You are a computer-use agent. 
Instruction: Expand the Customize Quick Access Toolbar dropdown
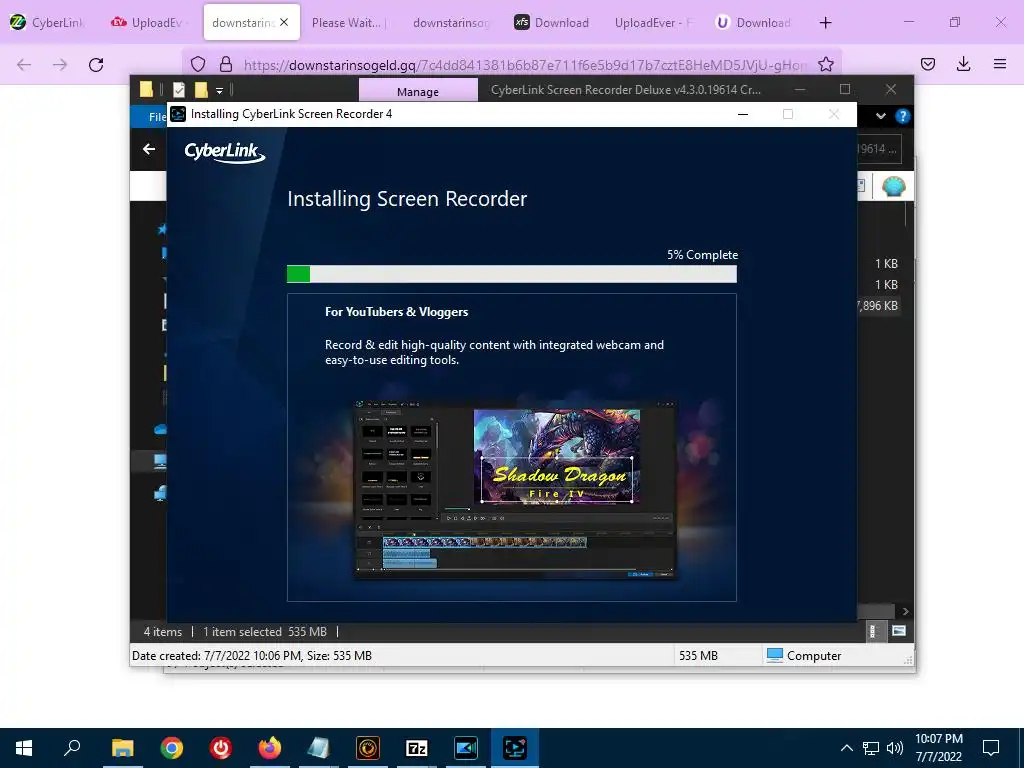coord(219,90)
